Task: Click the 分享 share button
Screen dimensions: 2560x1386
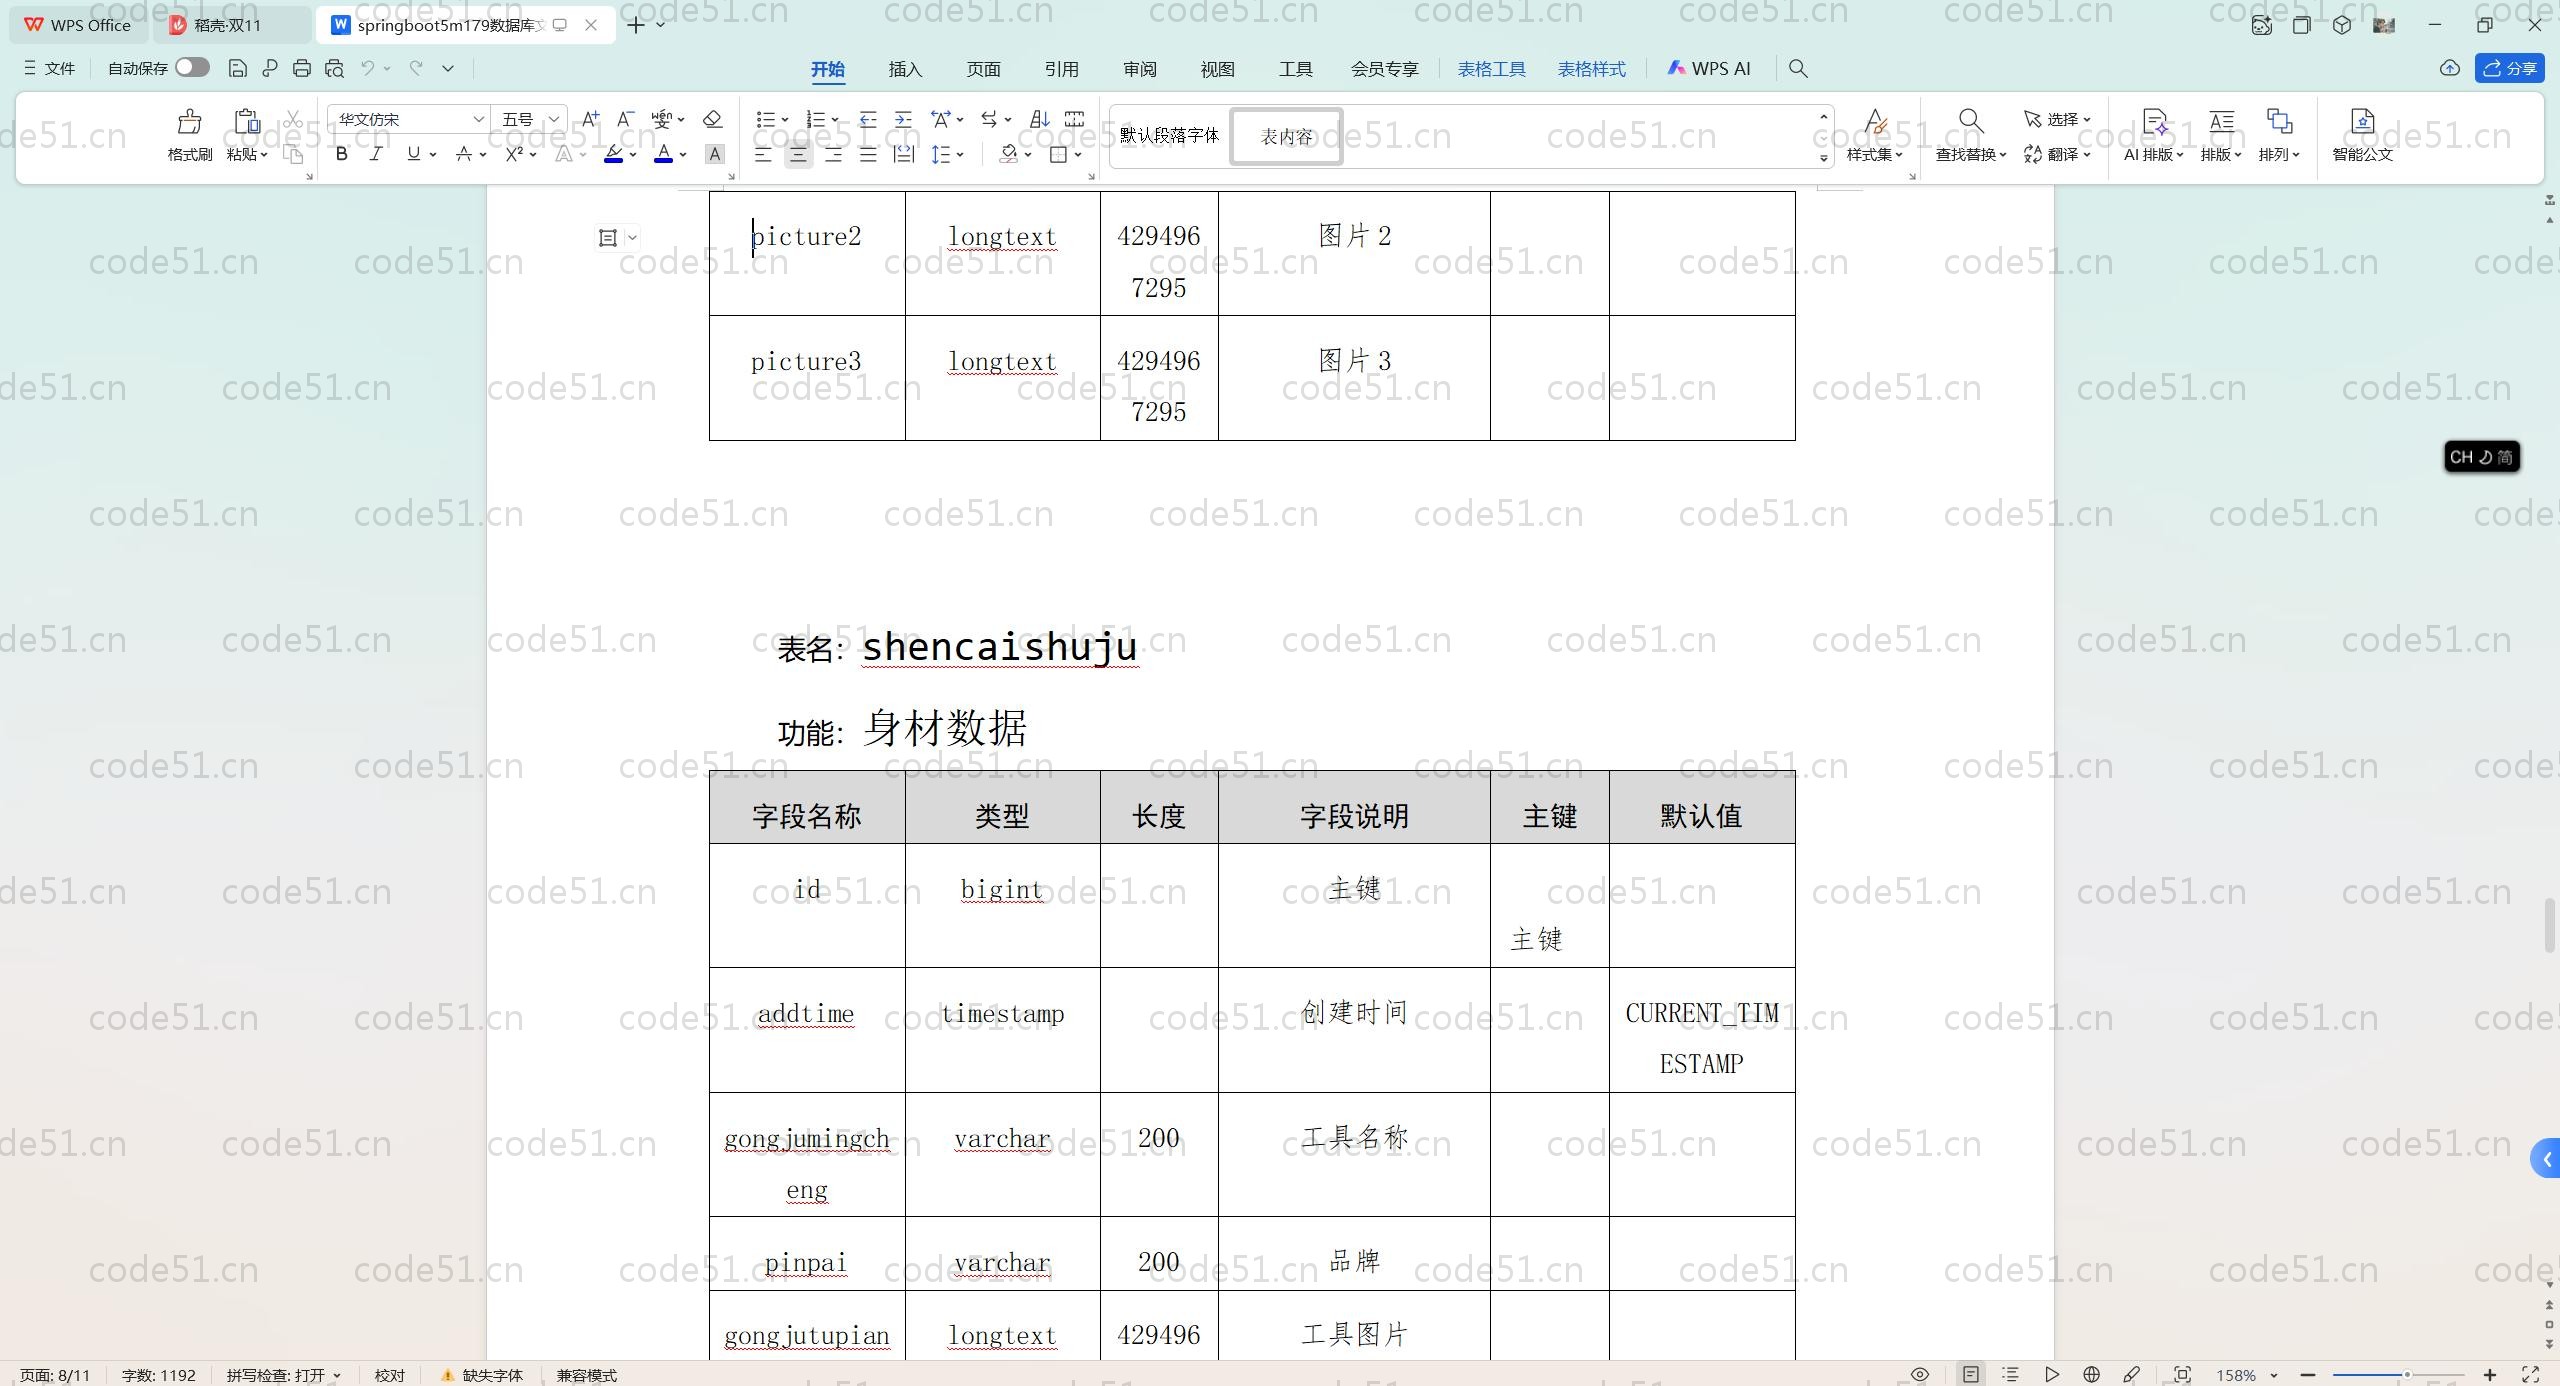Action: [x=2510, y=68]
